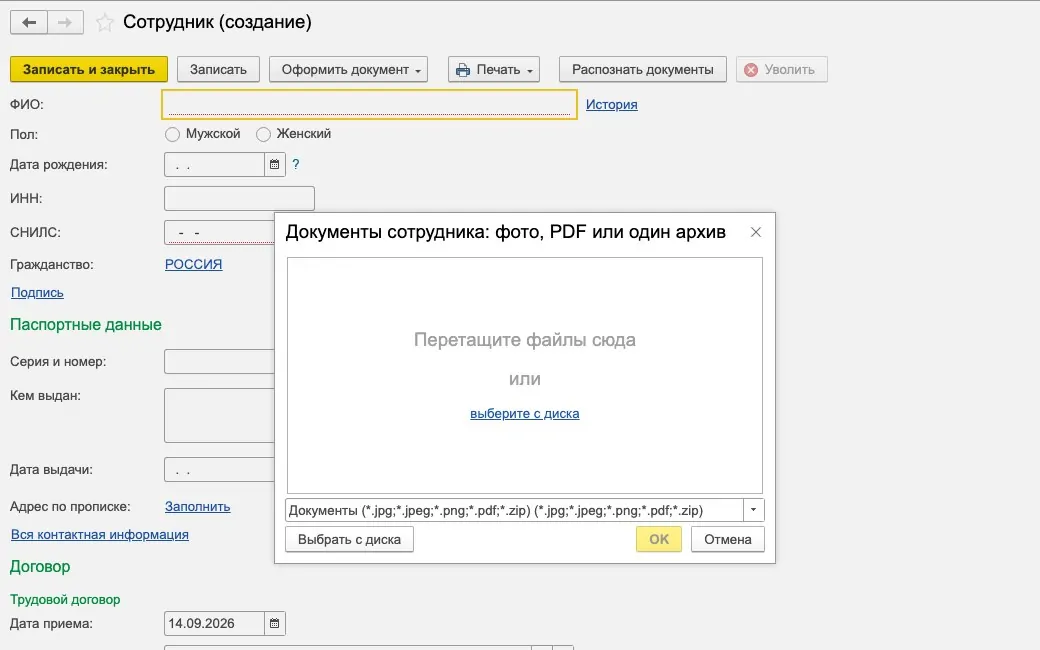The height and width of the screenshot is (650, 1040).
Task: Select the Мужской radio button
Action: (172, 135)
